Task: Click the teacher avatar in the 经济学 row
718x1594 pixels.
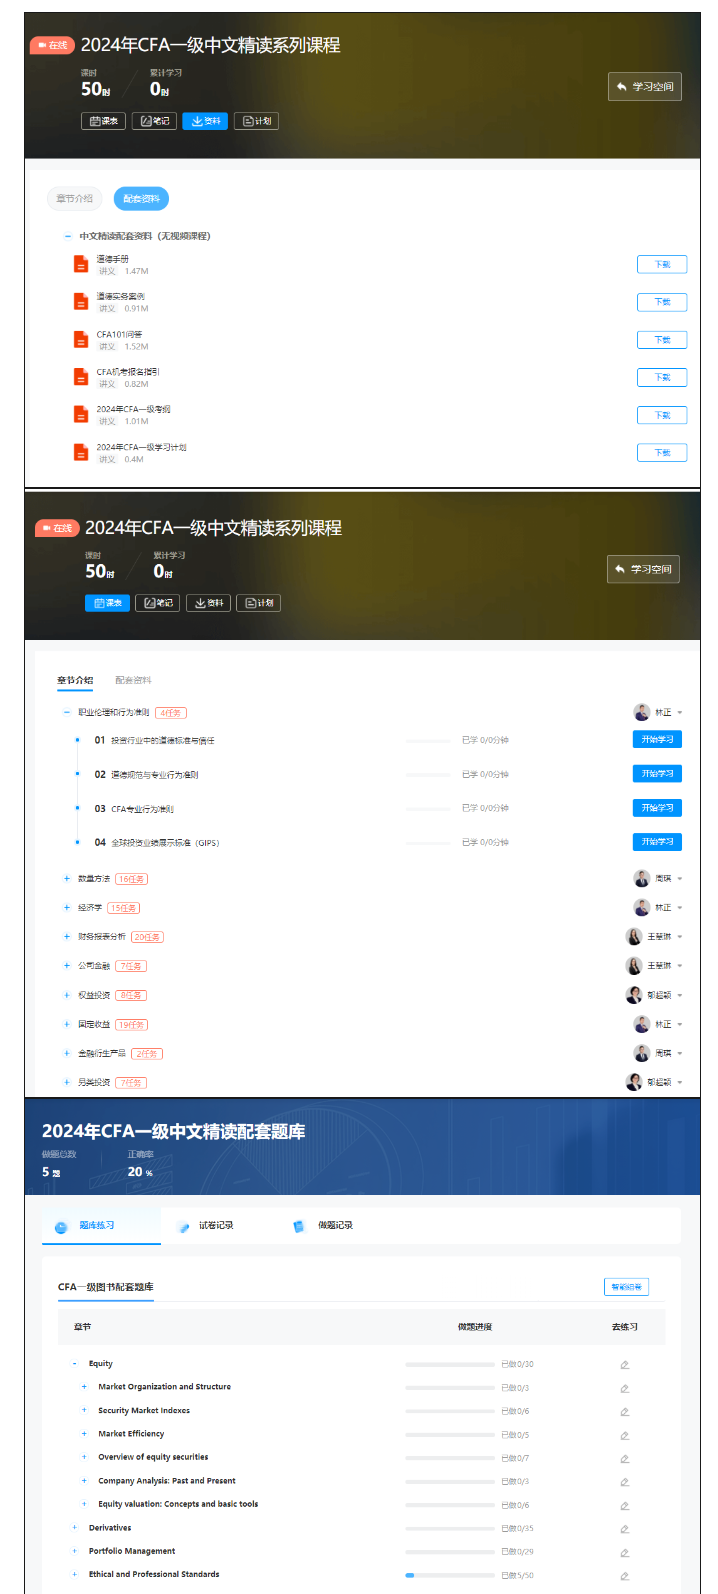Action: [x=642, y=908]
